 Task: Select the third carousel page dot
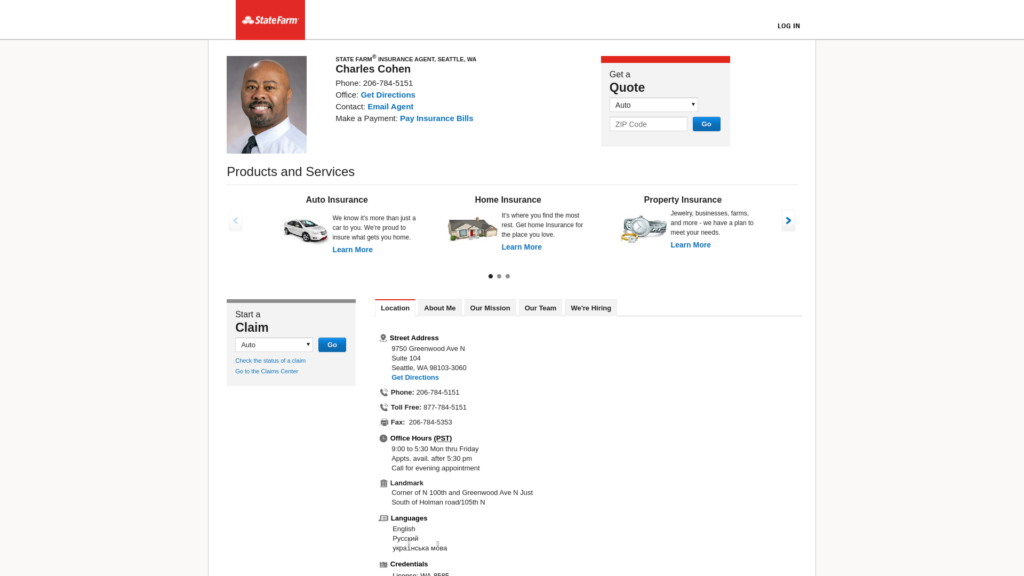tap(508, 276)
